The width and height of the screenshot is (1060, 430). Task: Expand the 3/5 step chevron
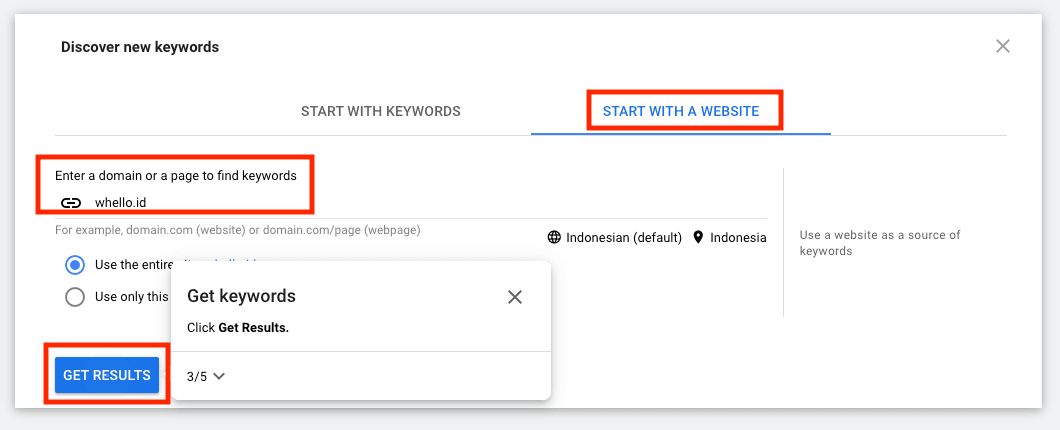tap(220, 376)
